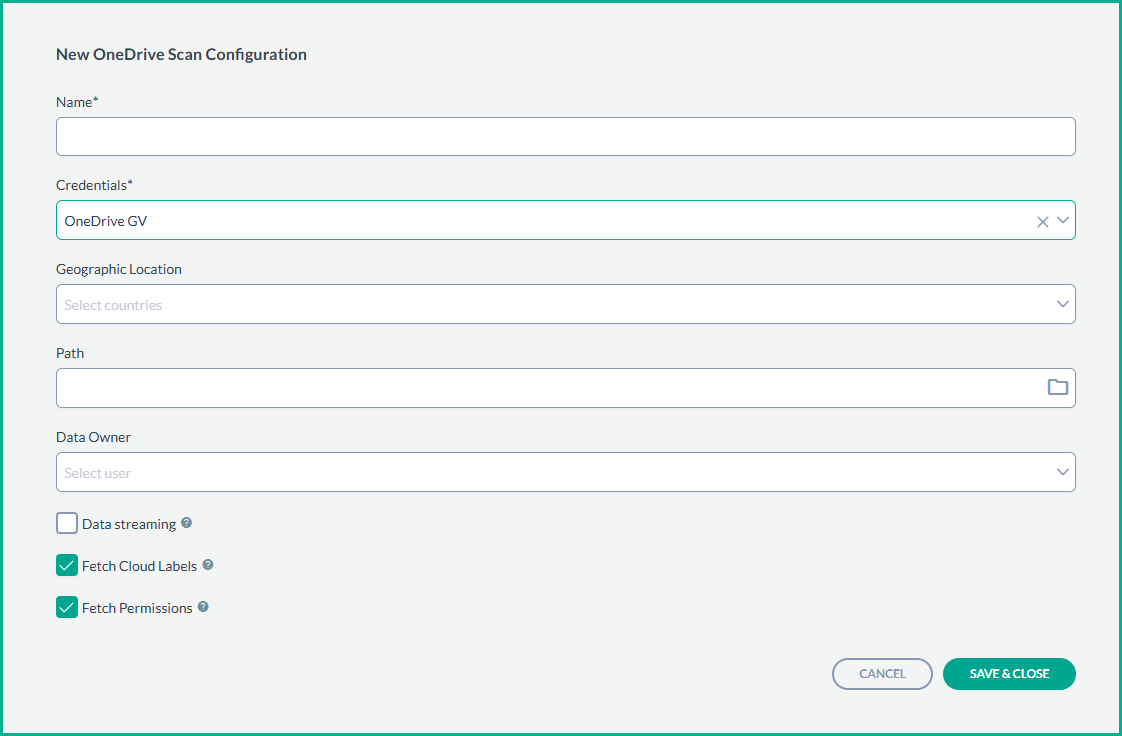1122x736 pixels.
Task: Disable the Fetch Permissions checkbox
Action: (67, 608)
